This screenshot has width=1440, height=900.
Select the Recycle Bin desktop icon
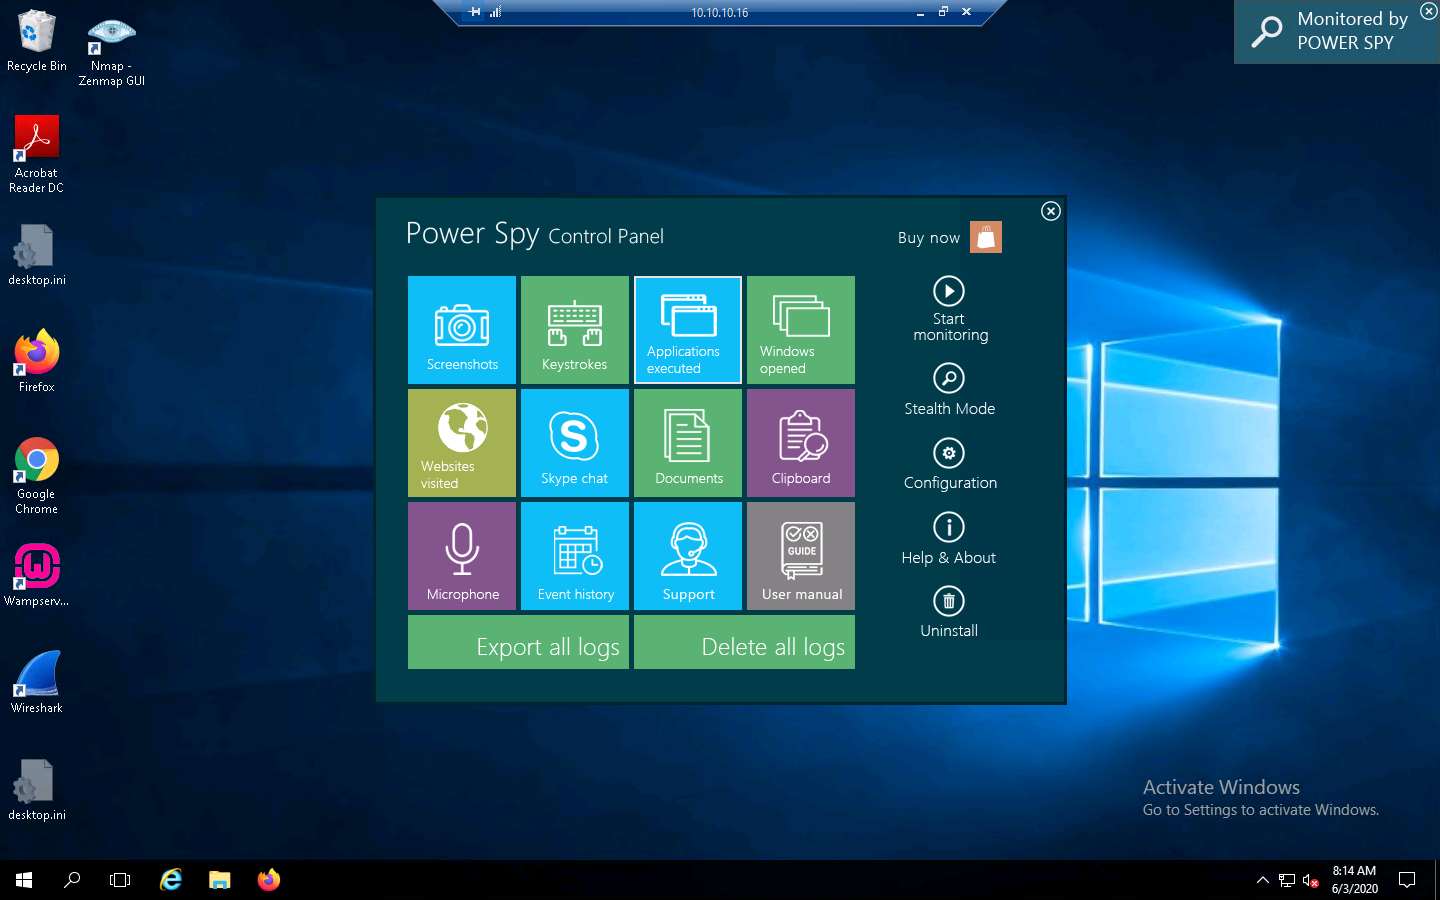point(37,41)
